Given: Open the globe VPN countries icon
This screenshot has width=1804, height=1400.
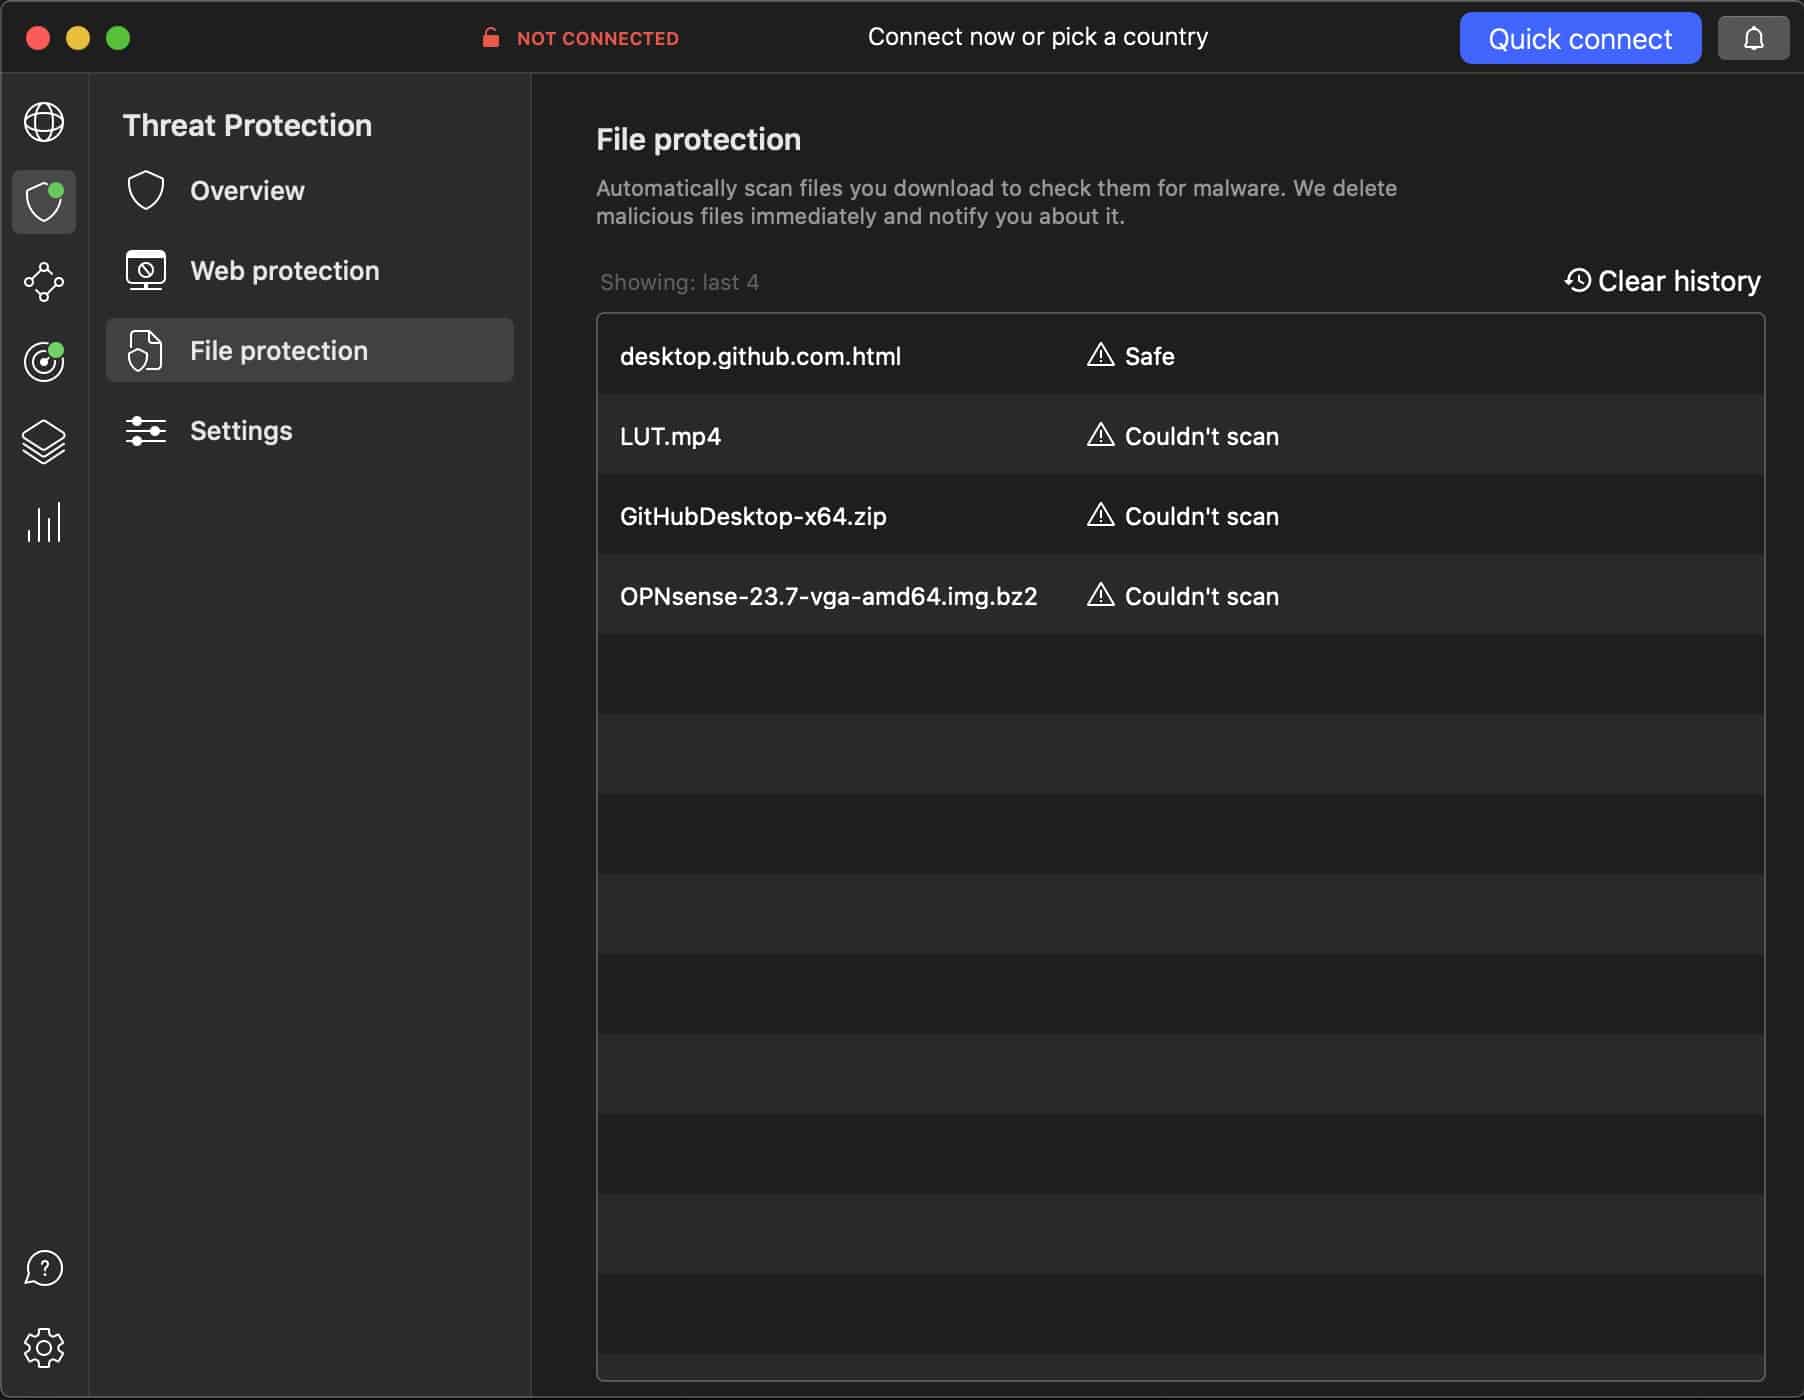Looking at the screenshot, I should tap(44, 122).
